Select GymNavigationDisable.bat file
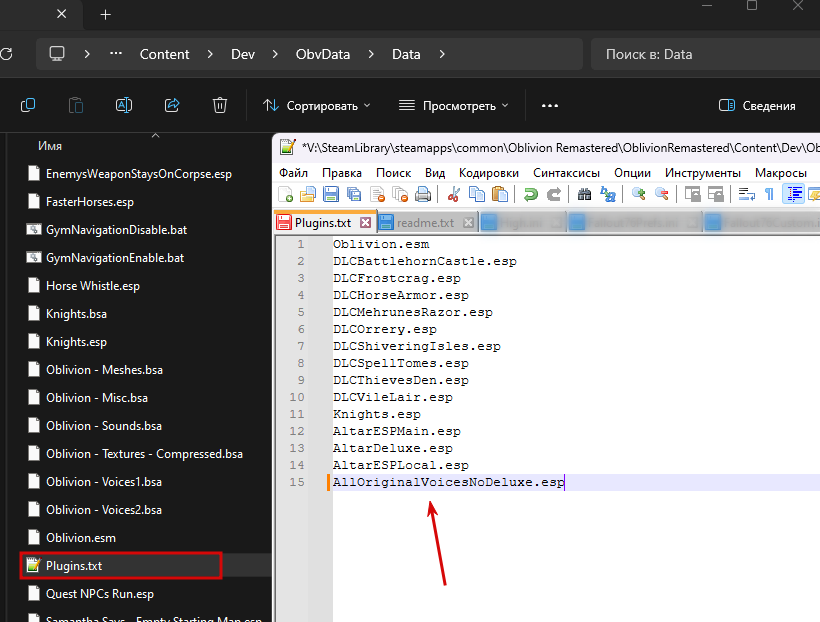 point(117,230)
